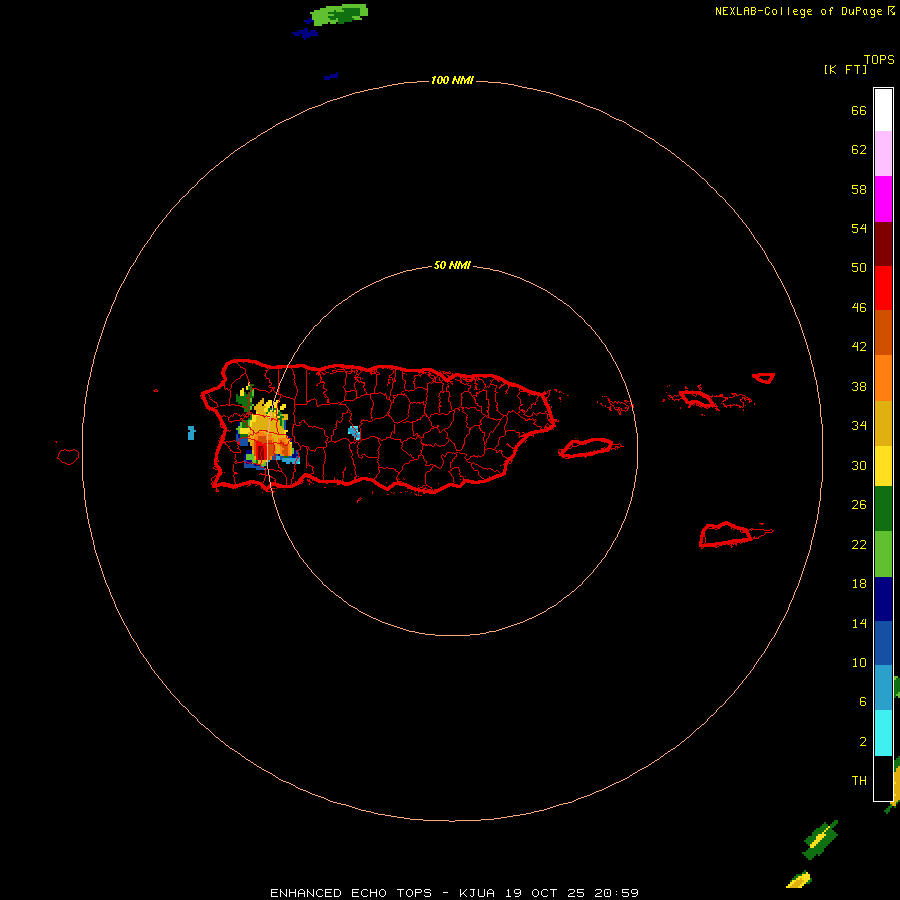Viewport: 900px width, 900px height.
Task: Click the 10 legend value
Action: (x=859, y=663)
